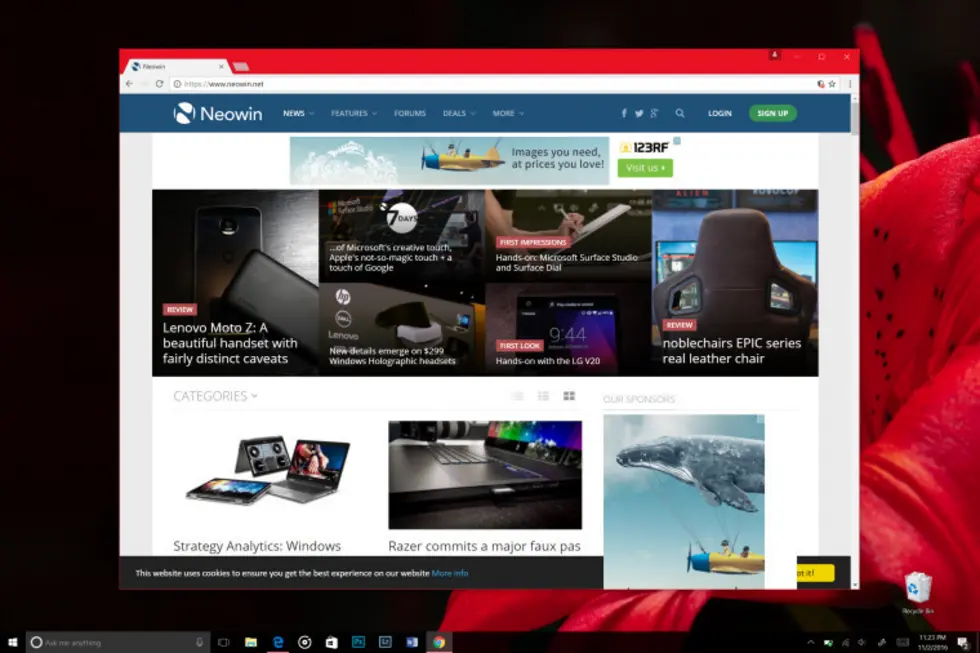The width and height of the screenshot is (980, 653).
Task: Click the Razer laptop article thumbnail
Action: 485,475
